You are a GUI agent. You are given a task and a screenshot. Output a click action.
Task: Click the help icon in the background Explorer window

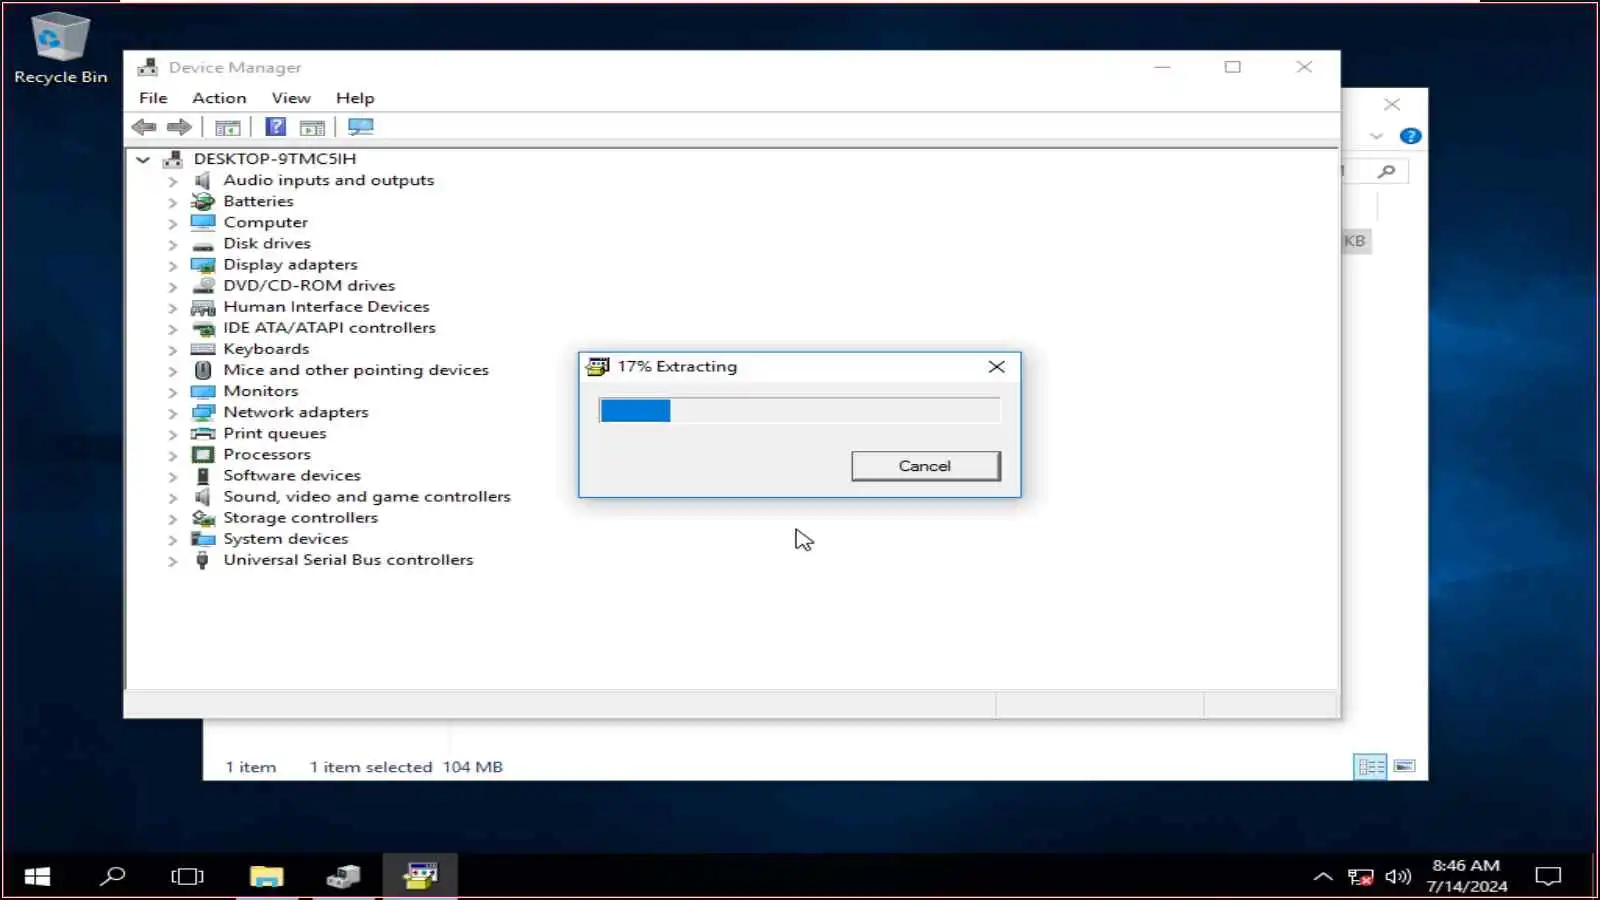pos(1410,136)
